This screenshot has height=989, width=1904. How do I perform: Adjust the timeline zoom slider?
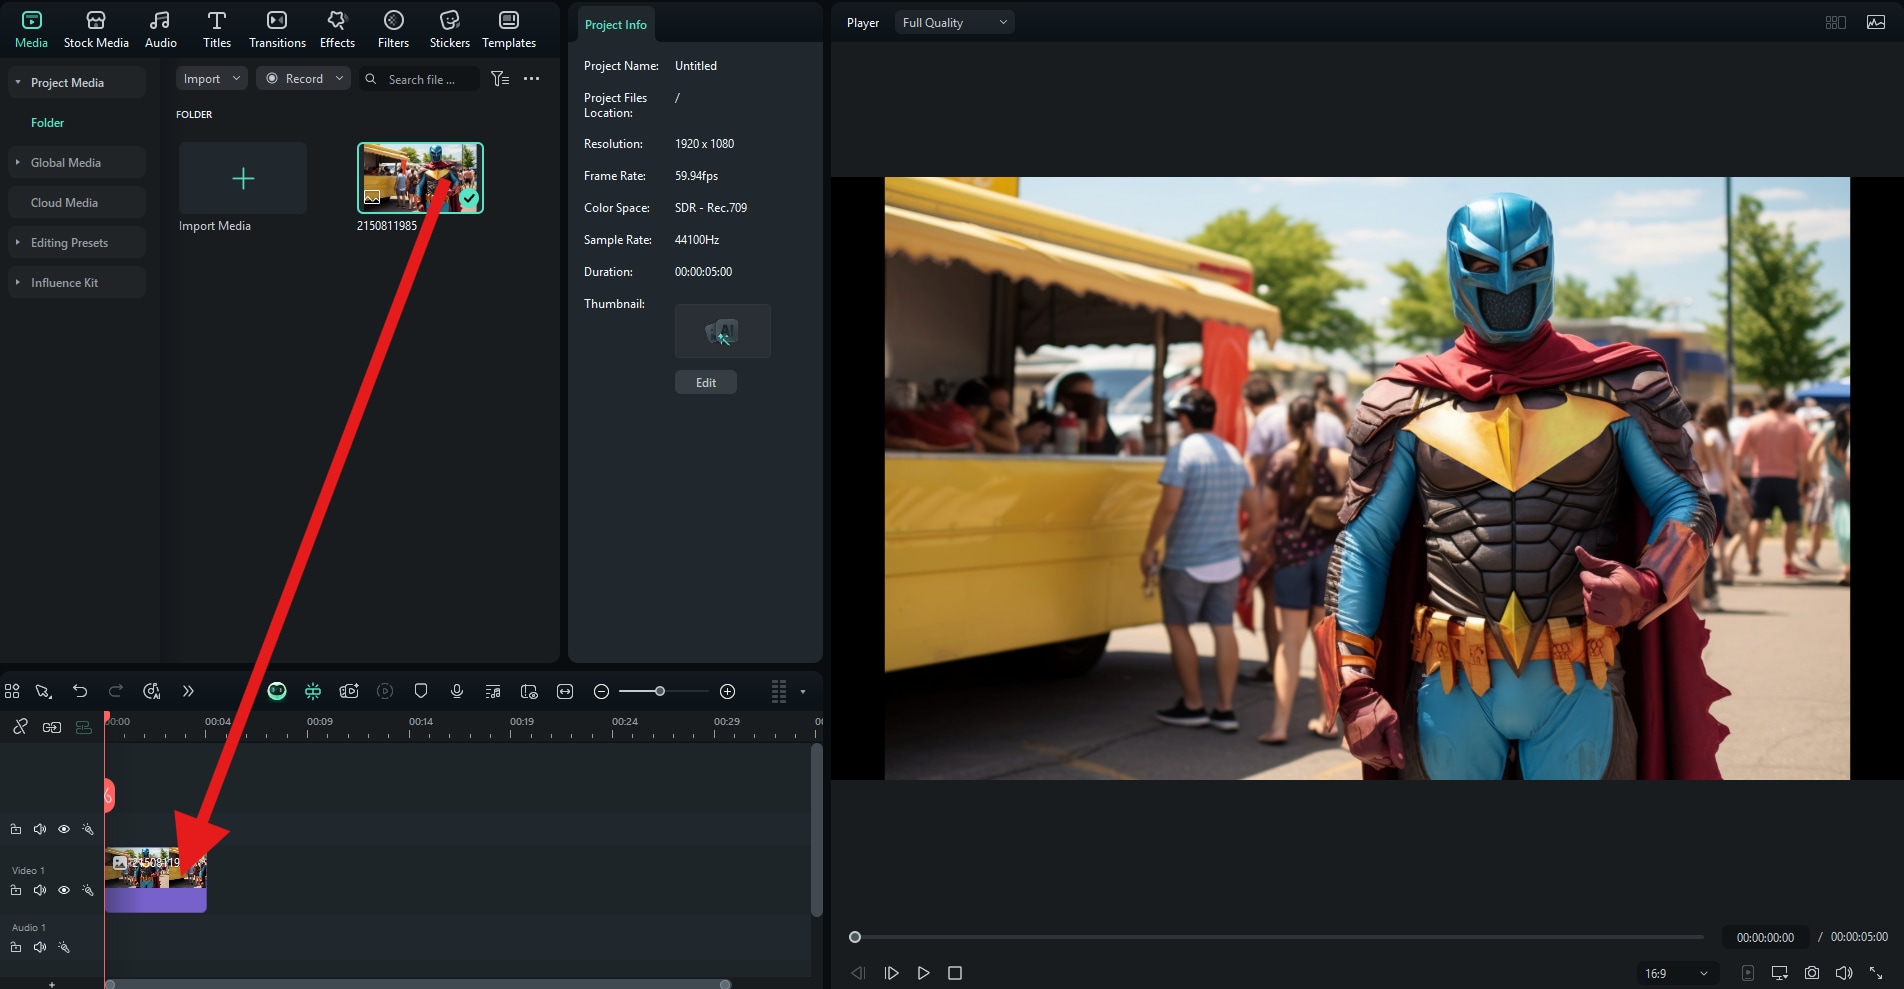tap(660, 691)
